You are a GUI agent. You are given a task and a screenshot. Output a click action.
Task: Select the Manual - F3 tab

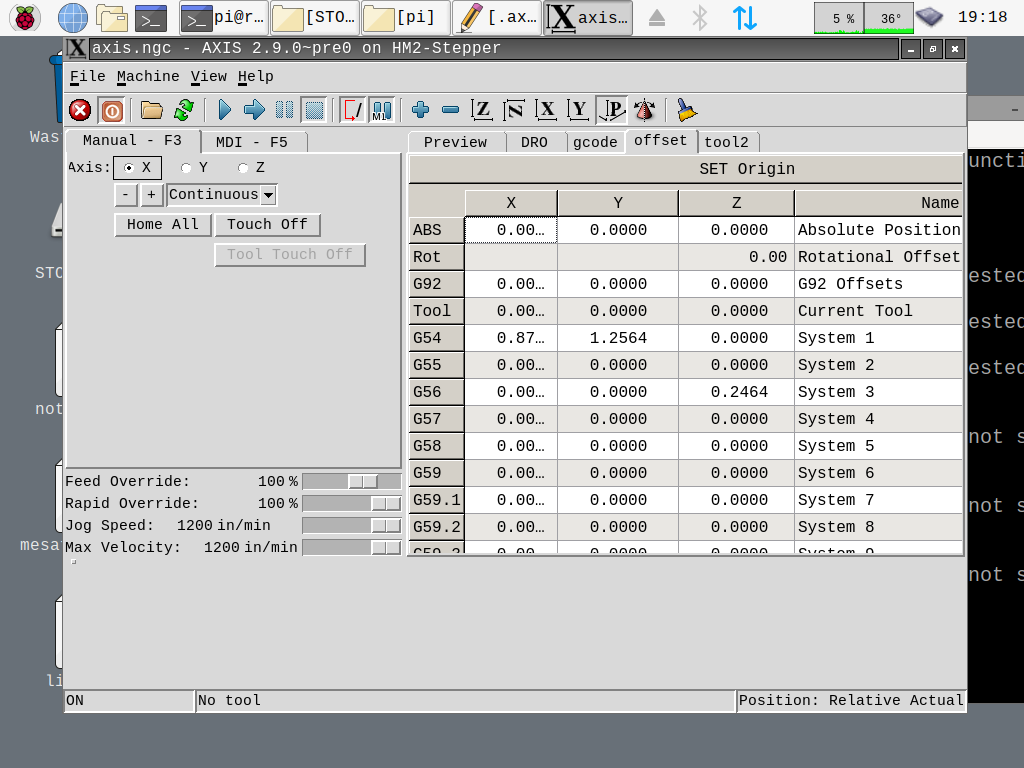click(x=133, y=140)
